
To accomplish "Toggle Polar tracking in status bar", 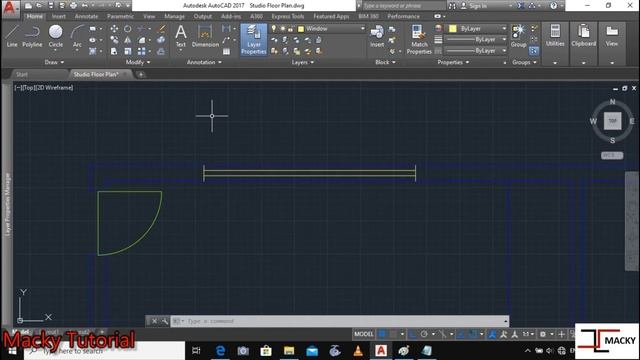I will click(x=424, y=334).
